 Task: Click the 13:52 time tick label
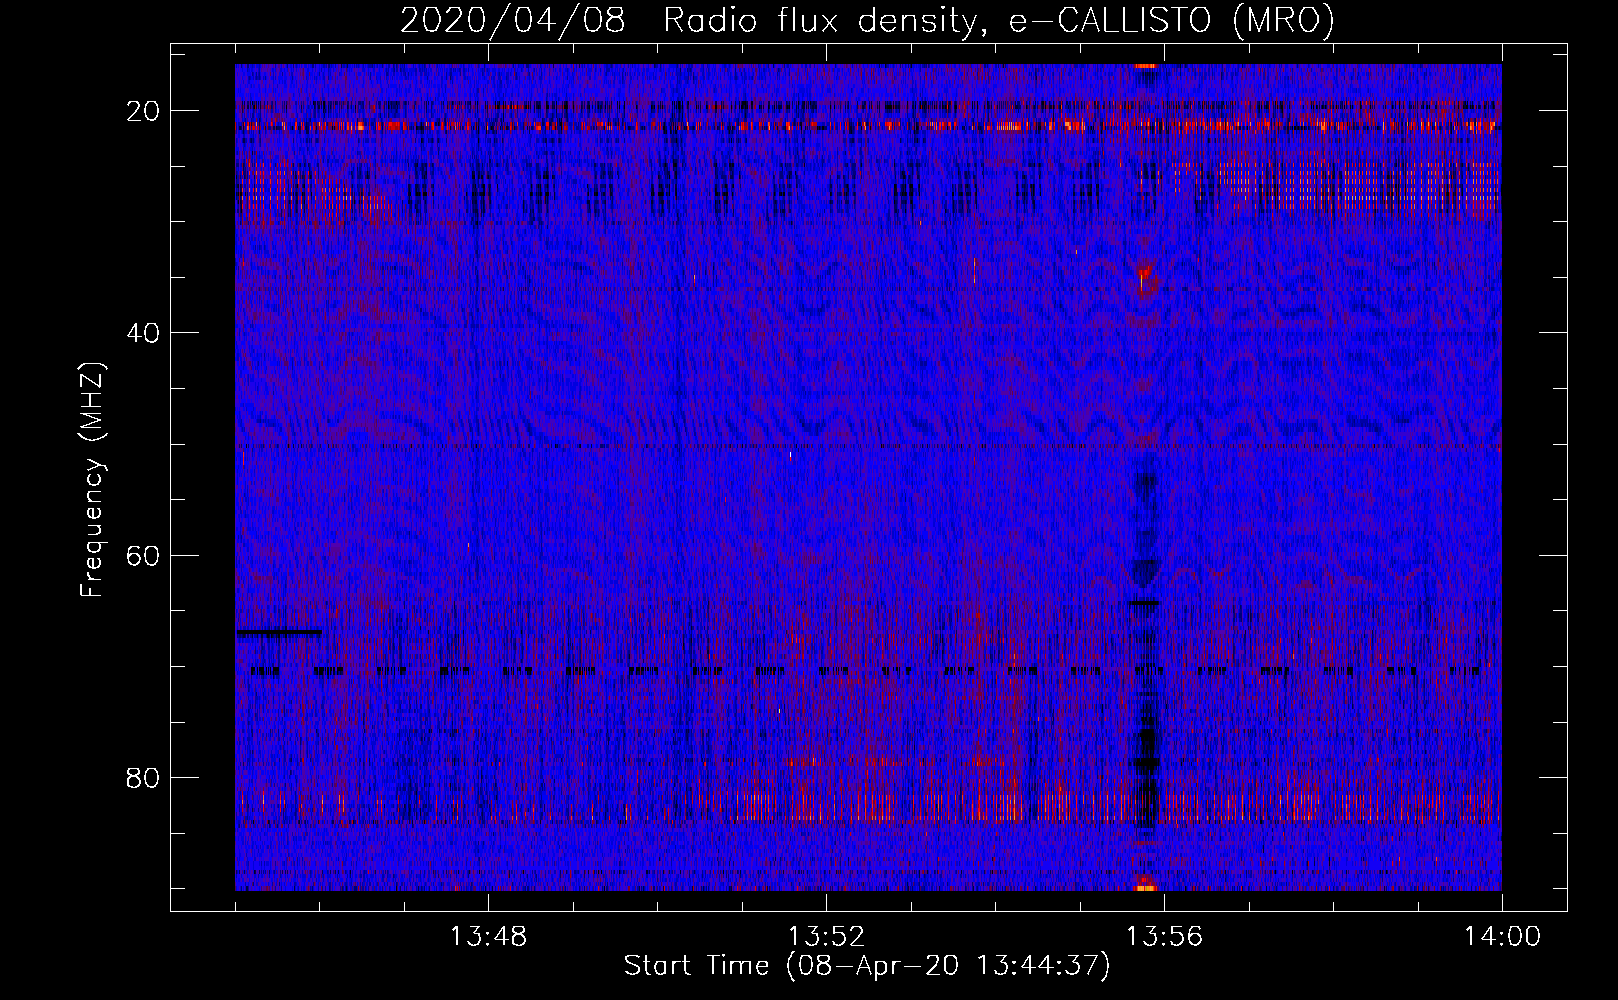click(x=826, y=937)
